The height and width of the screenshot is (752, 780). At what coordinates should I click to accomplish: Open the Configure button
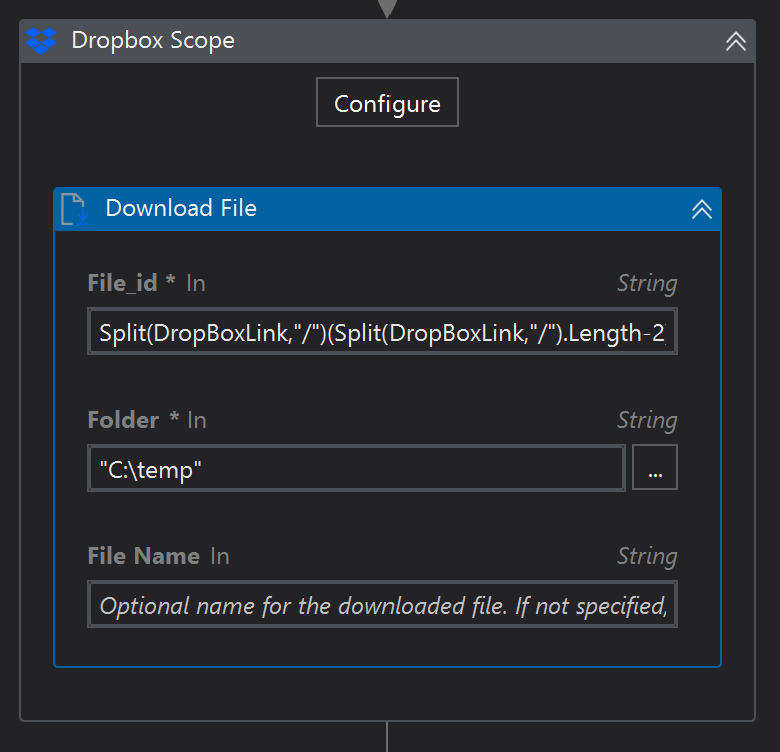387,102
